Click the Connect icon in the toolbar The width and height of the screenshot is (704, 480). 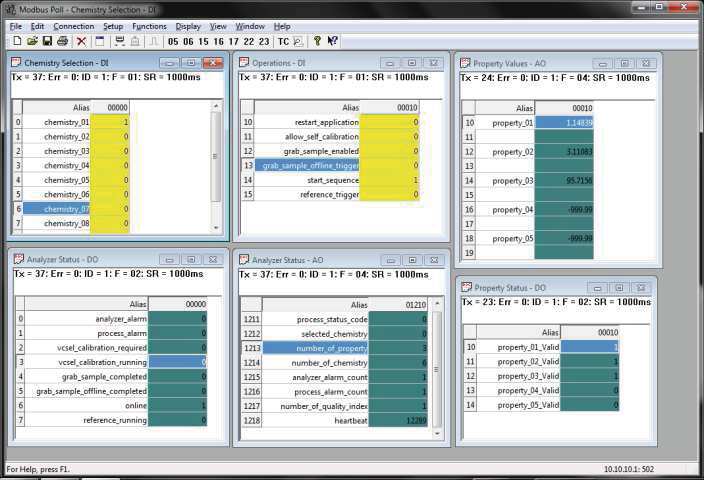(x=119, y=41)
